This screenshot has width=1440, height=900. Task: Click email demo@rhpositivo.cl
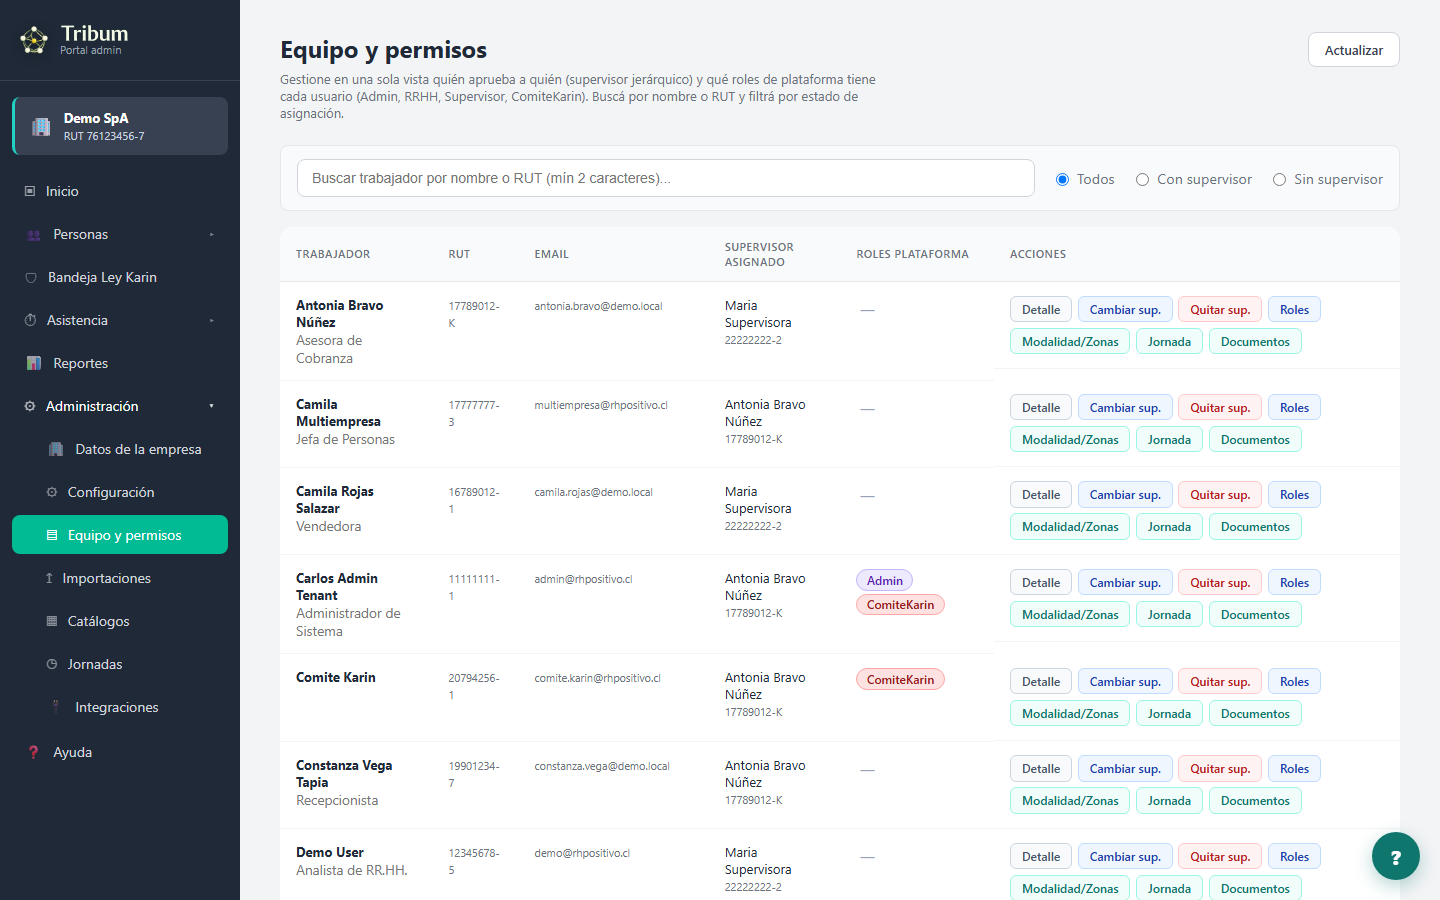click(x=582, y=853)
